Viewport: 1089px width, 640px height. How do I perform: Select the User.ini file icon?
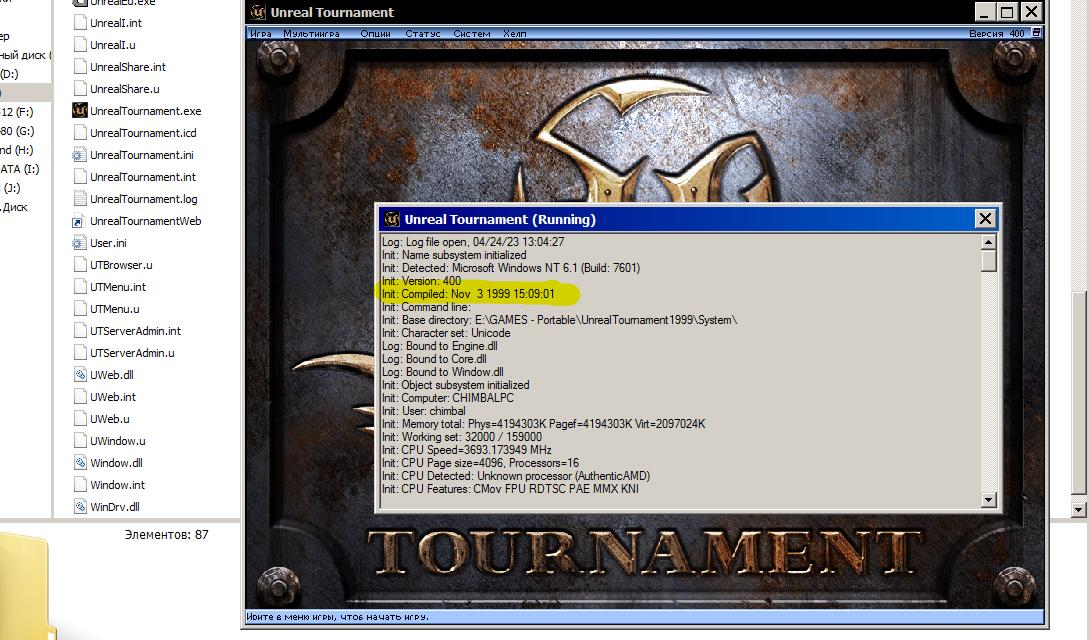[80, 243]
